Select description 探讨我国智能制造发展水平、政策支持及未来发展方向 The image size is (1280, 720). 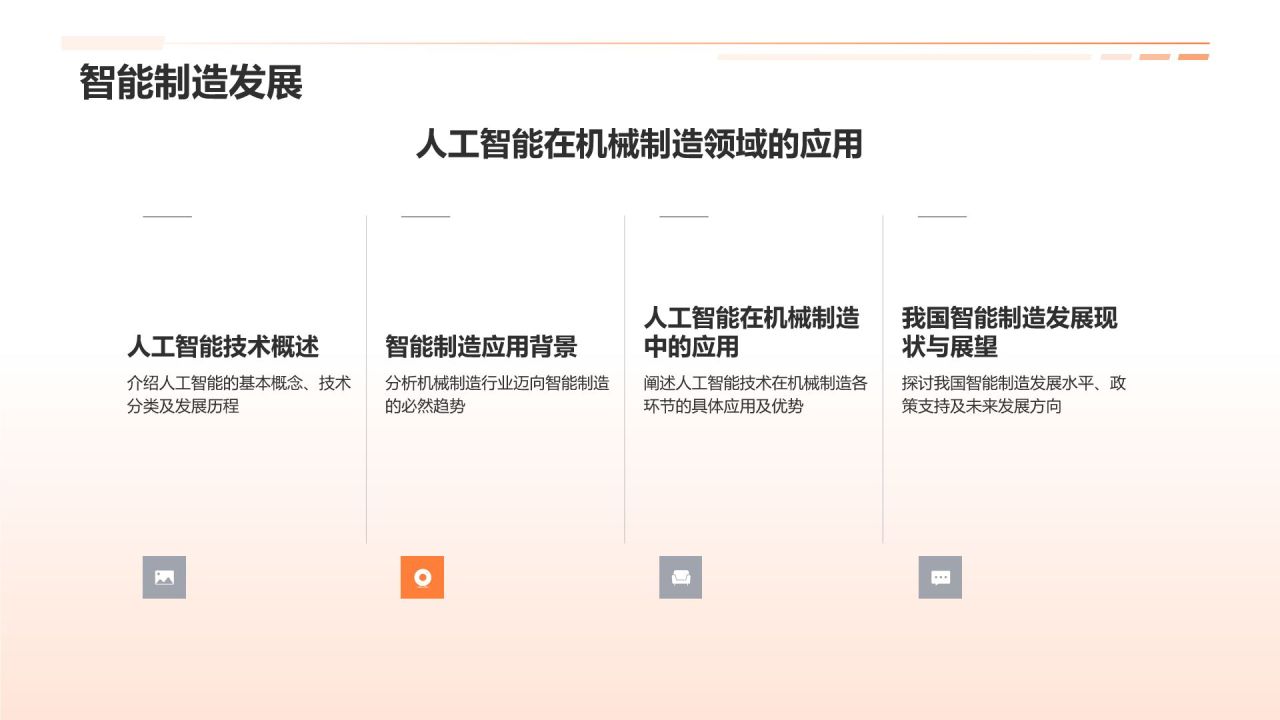[x=1014, y=394]
